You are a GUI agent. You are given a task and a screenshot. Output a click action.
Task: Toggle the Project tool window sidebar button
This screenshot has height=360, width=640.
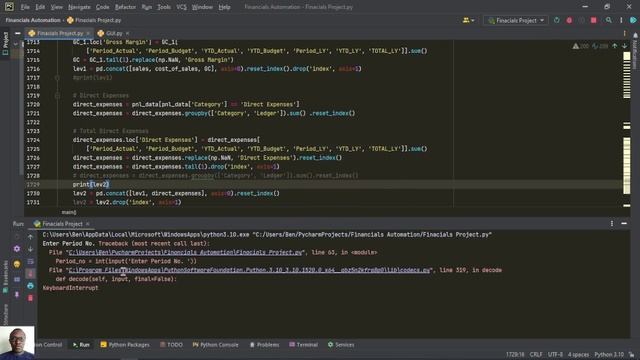[x=5, y=44]
